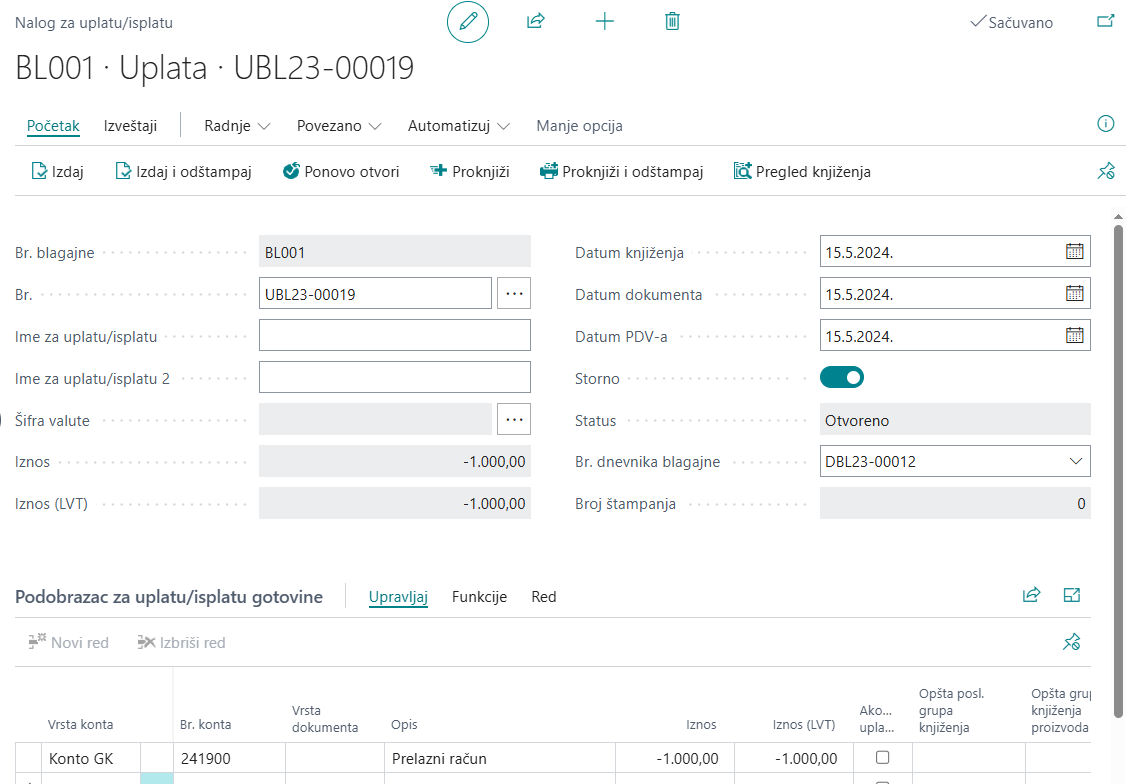Click the Iznos (LVT) cell in Konto GK row
Screen dimensions: 1135x784
click(x=793, y=759)
